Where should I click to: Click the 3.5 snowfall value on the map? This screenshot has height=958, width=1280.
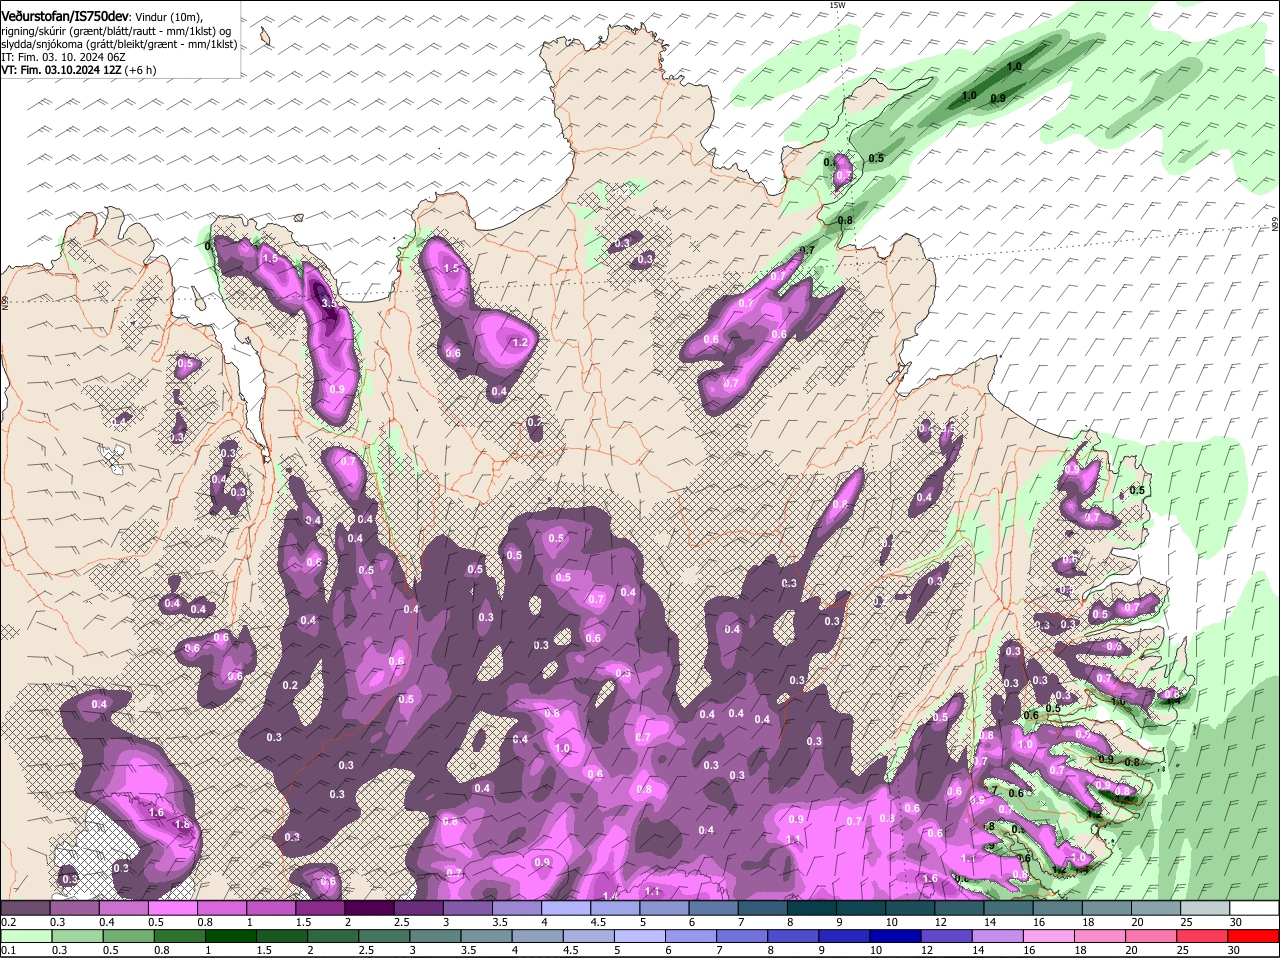[x=329, y=302]
